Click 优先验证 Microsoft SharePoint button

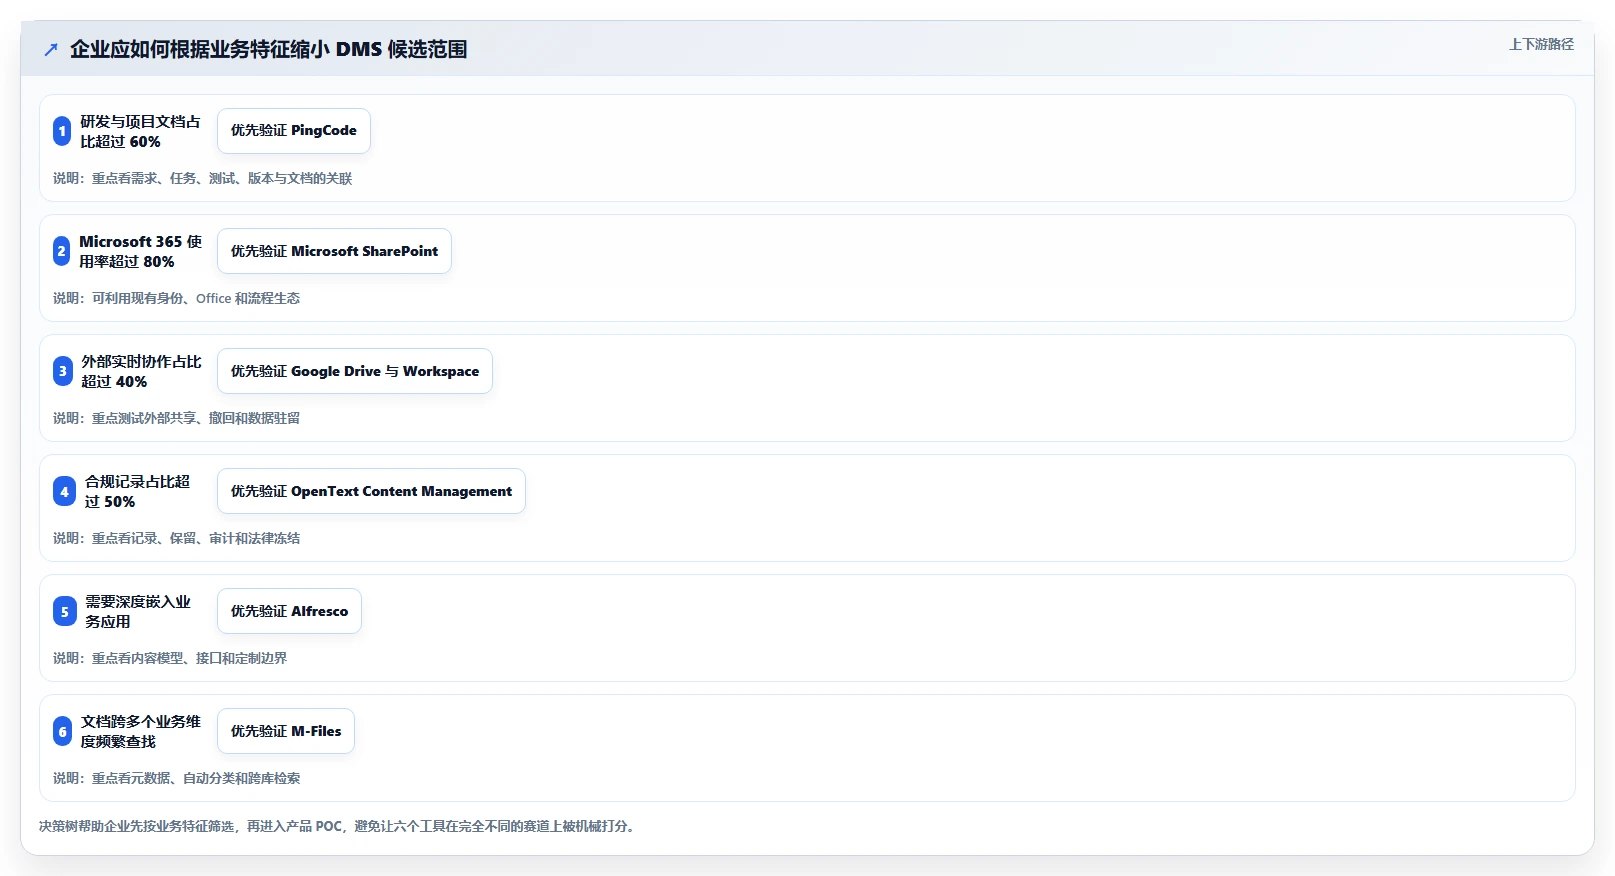coord(334,251)
